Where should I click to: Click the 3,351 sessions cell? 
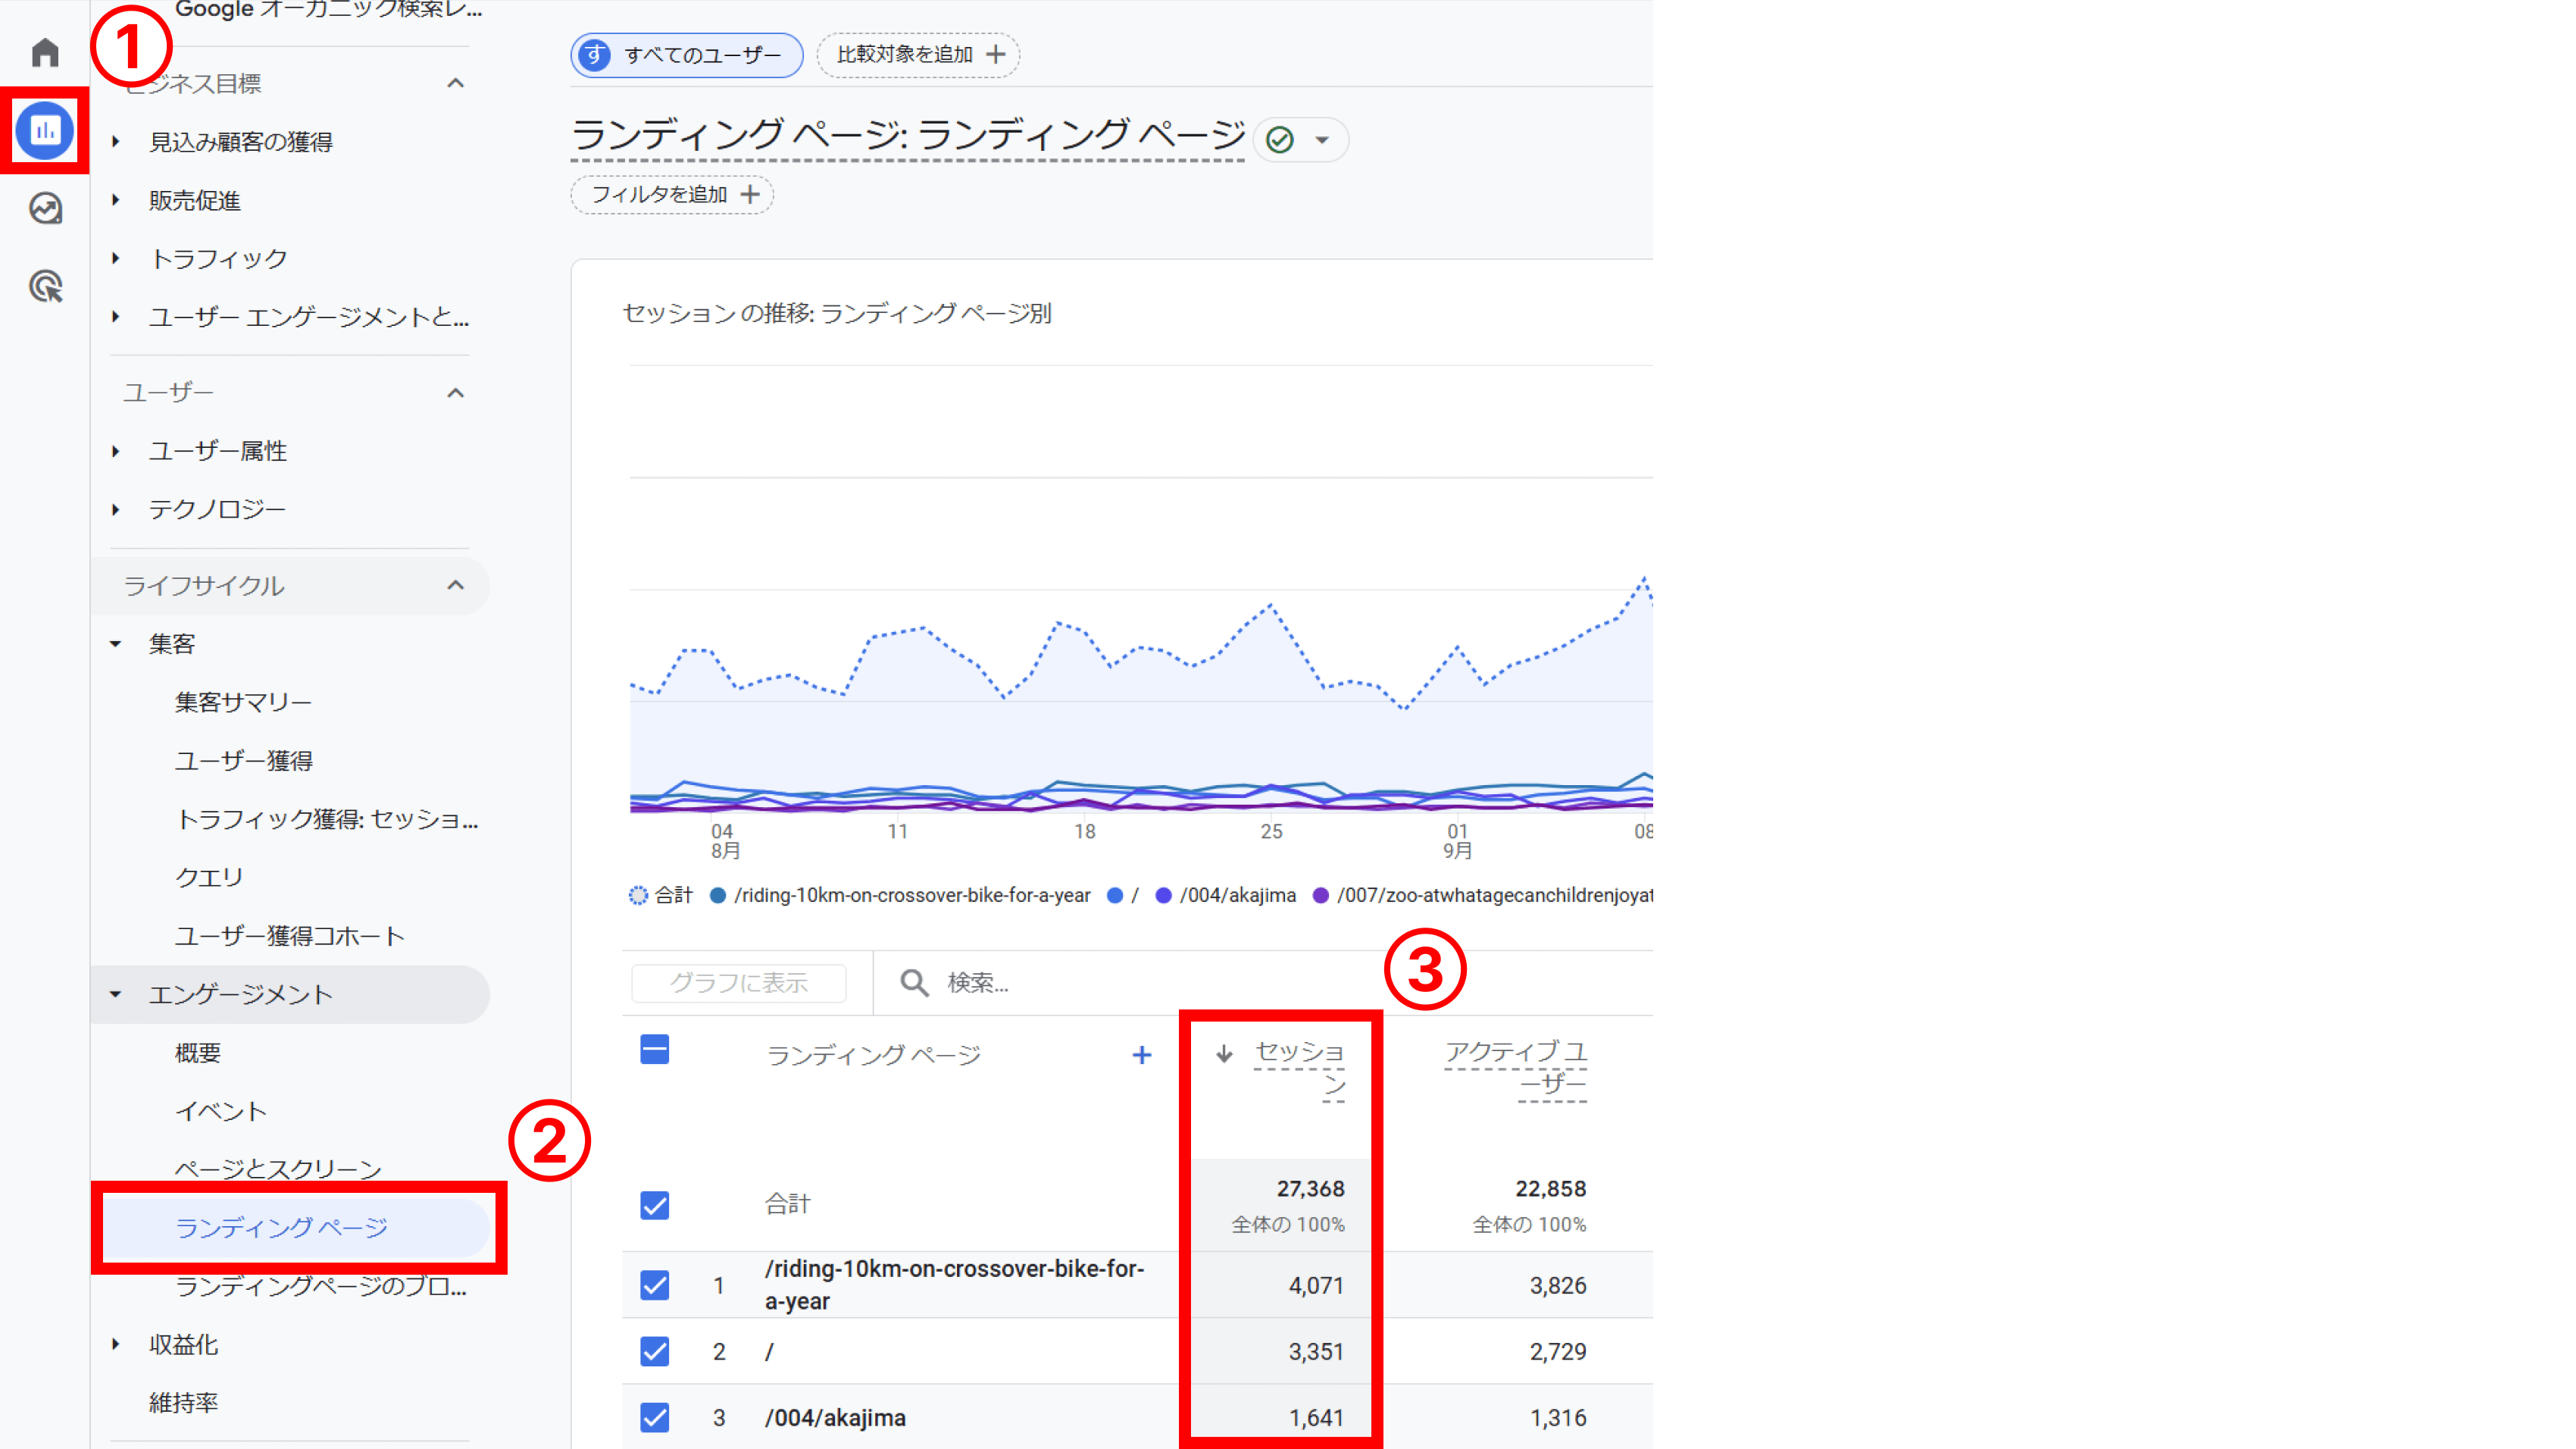[x=1316, y=1351]
